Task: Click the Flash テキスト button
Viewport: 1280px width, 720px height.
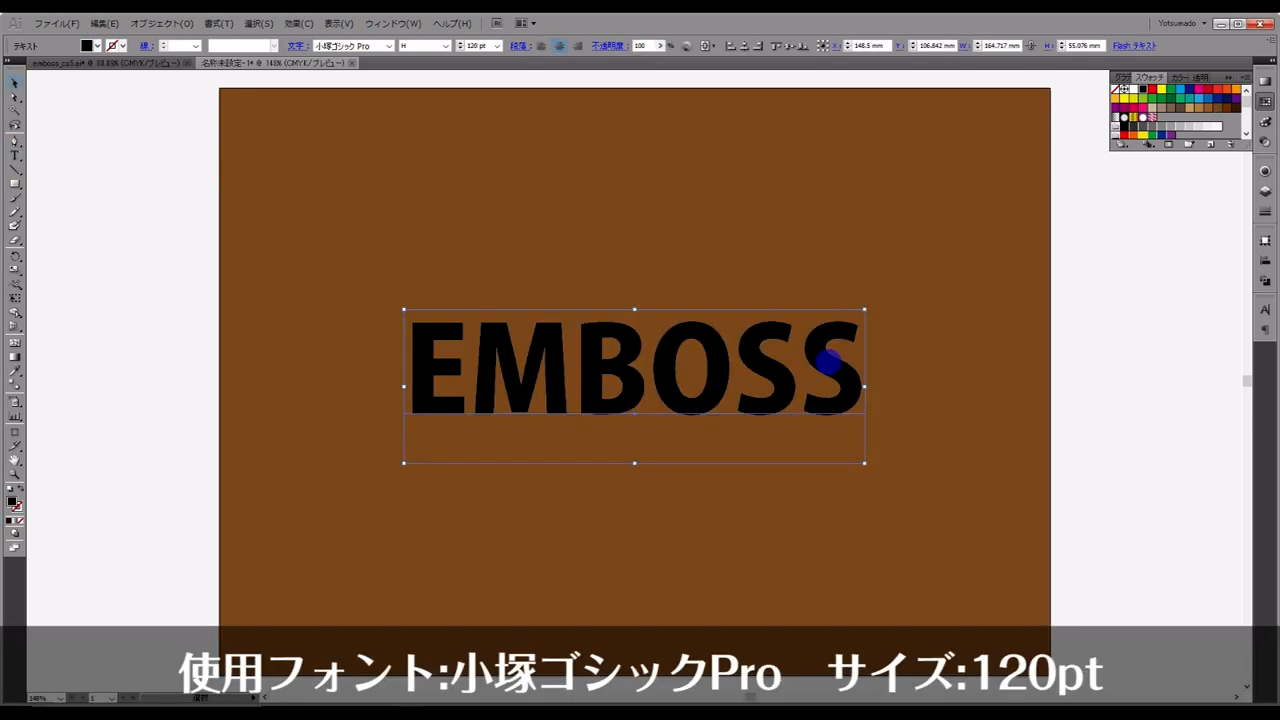Action: click(x=1134, y=45)
